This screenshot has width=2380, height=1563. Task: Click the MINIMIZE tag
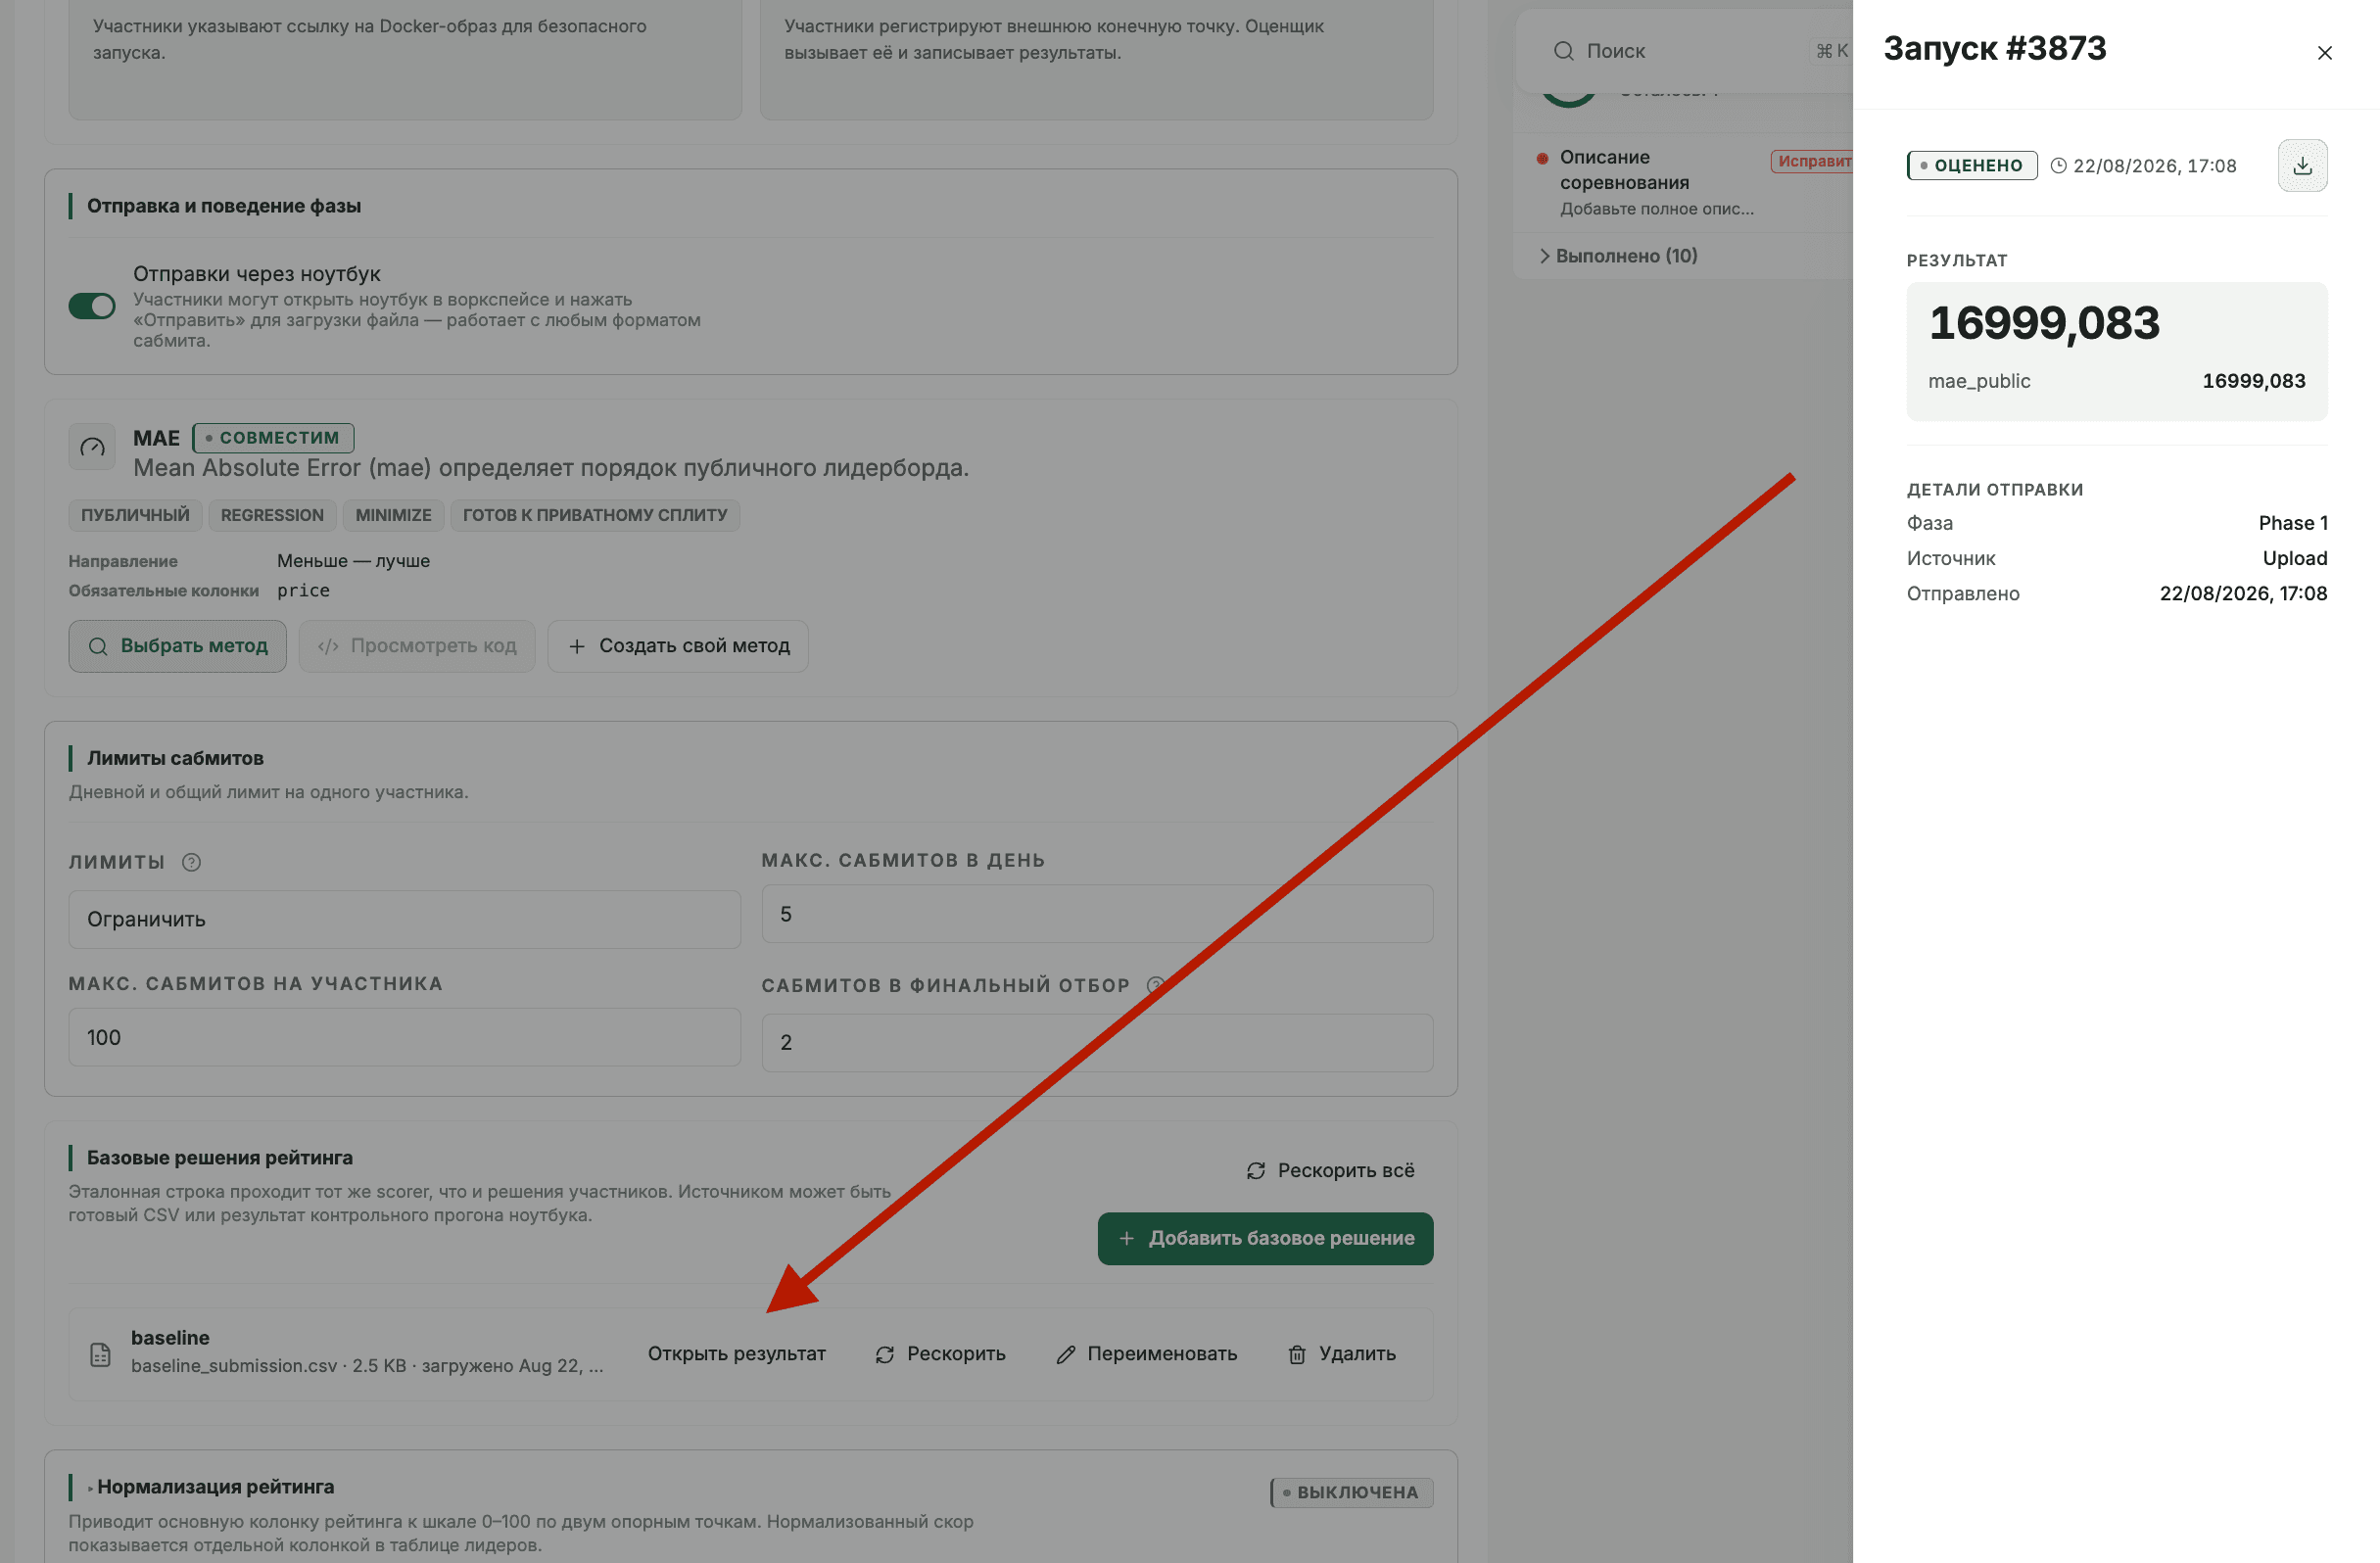pyautogui.click(x=393, y=515)
